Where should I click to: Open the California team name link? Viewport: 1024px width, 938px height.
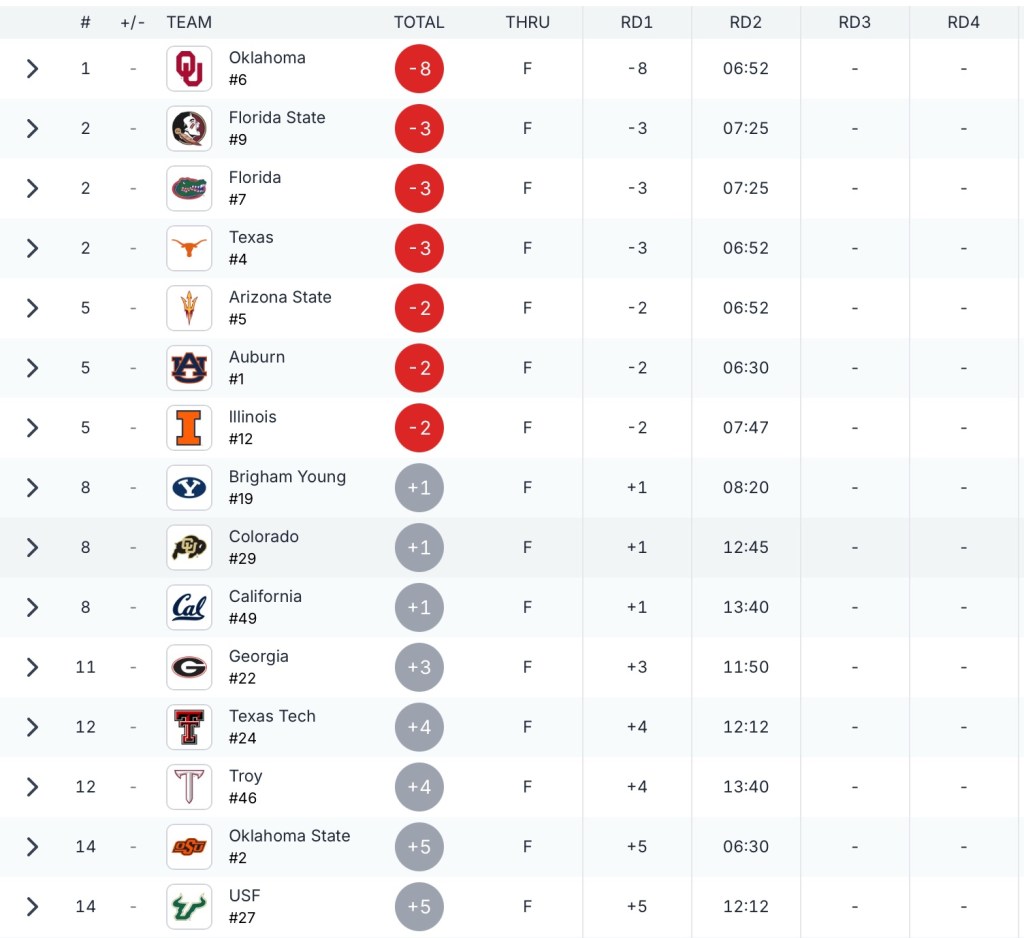265,596
